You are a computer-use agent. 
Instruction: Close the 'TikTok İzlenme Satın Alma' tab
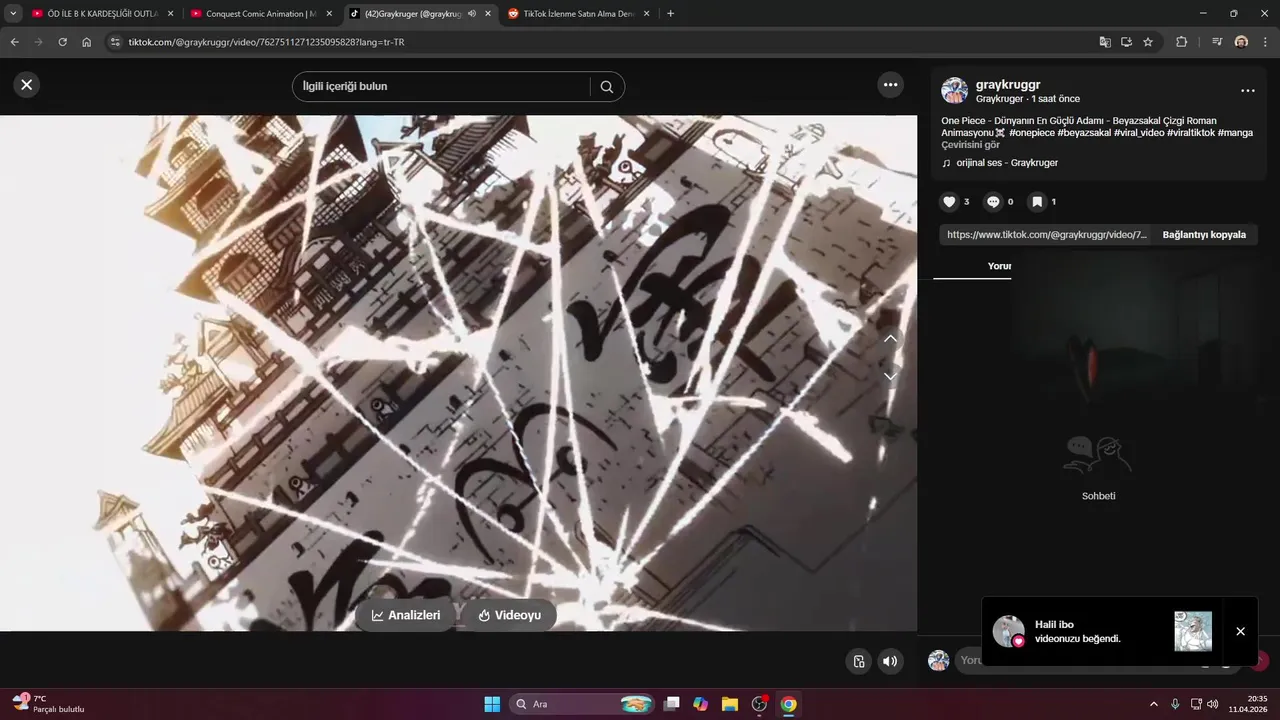[646, 14]
